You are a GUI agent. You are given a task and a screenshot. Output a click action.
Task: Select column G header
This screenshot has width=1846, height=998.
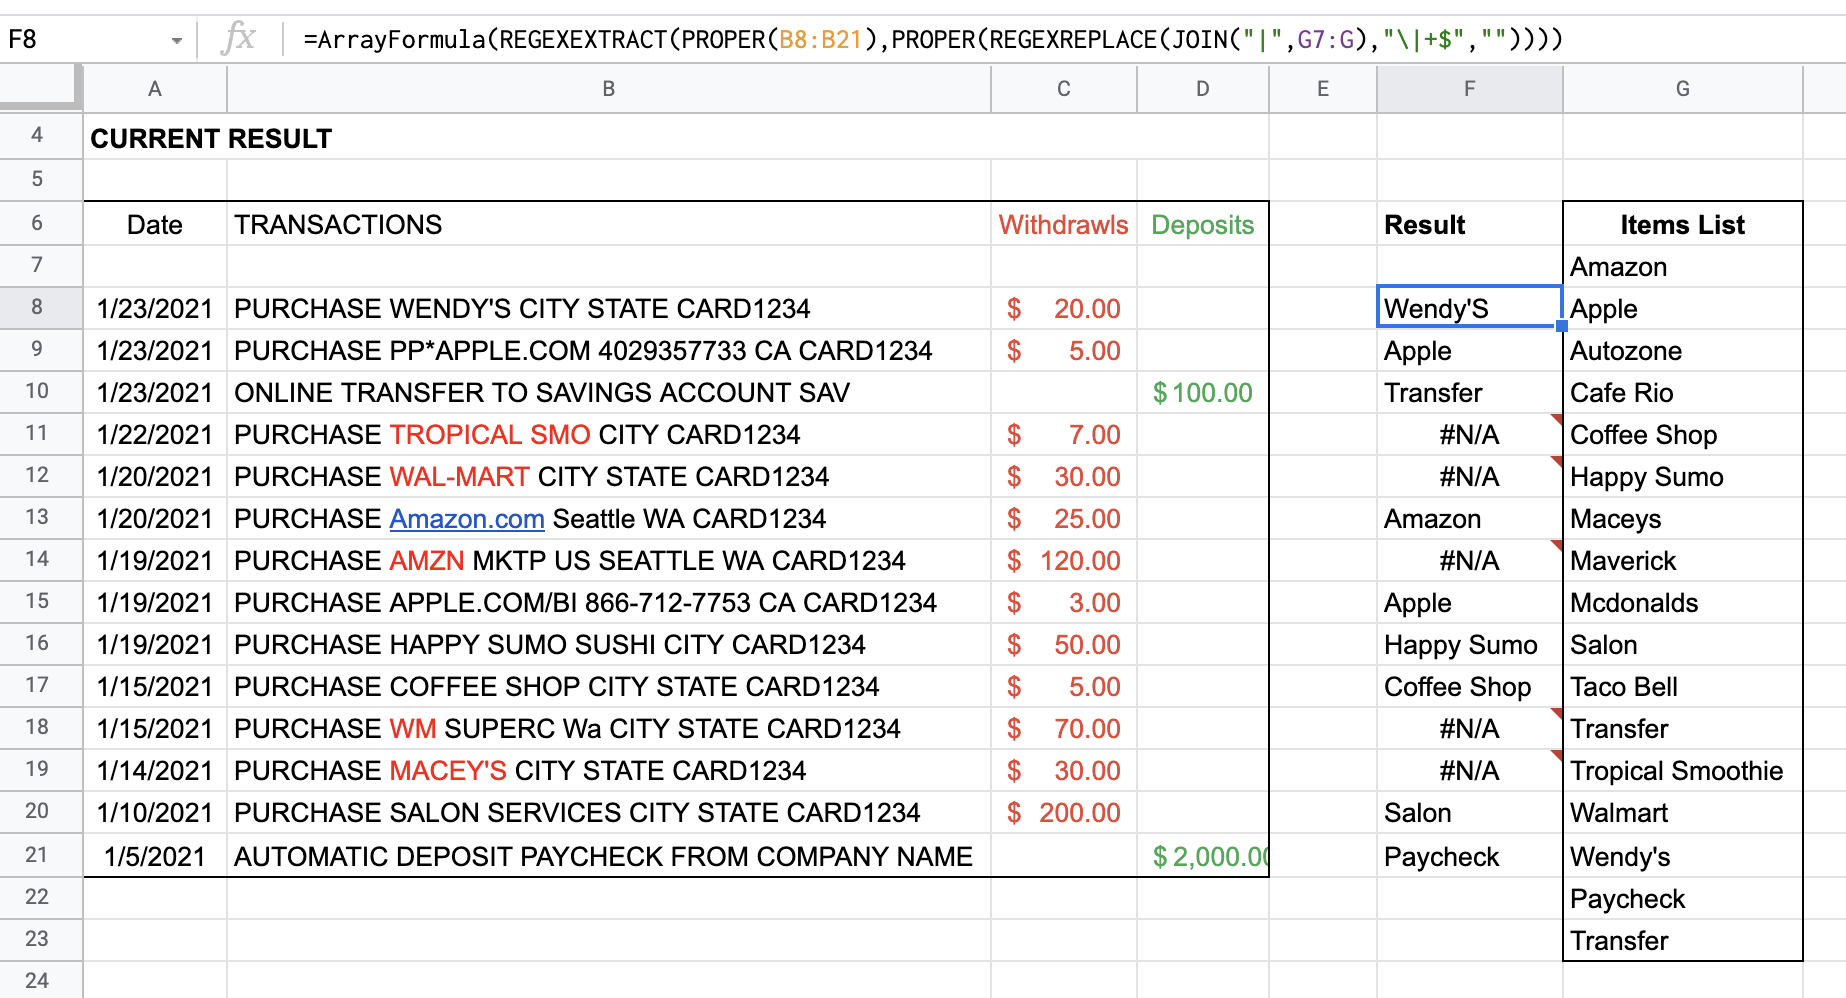1683,89
